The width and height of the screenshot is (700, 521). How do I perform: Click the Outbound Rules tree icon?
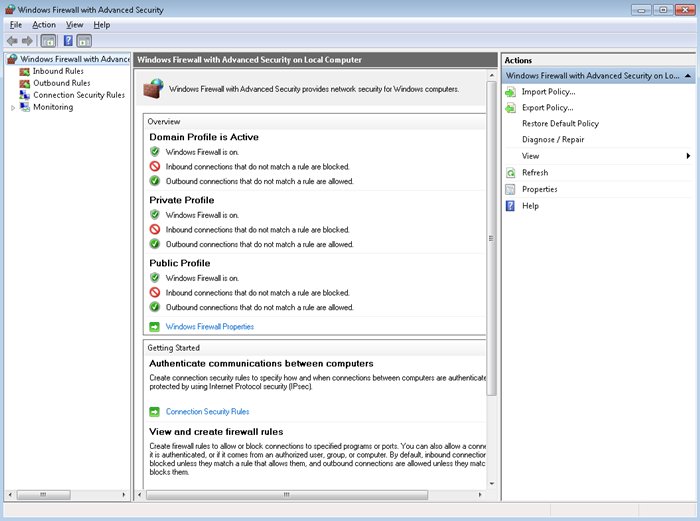pos(25,83)
